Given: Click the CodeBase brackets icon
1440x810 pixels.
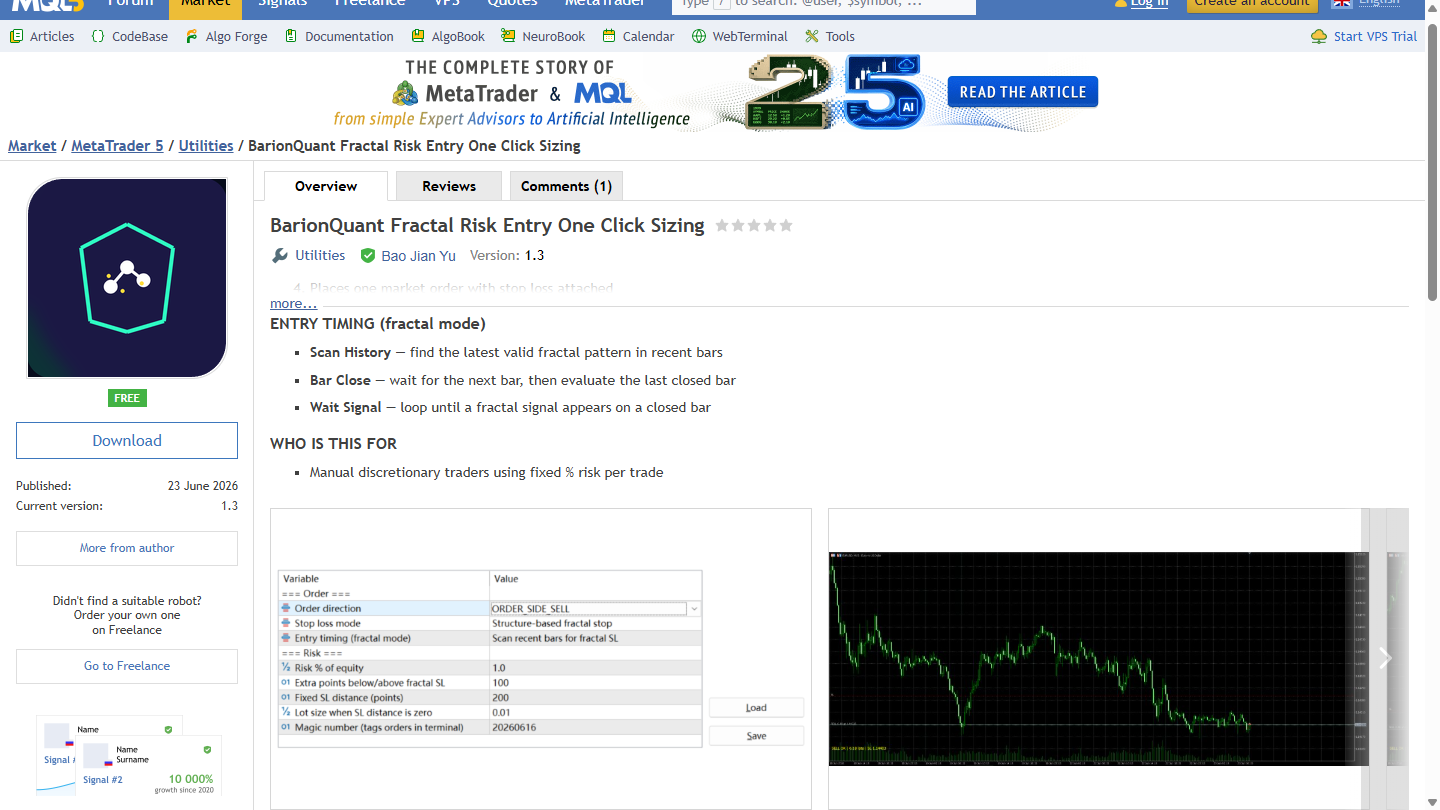Looking at the screenshot, I should pos(98,36).
